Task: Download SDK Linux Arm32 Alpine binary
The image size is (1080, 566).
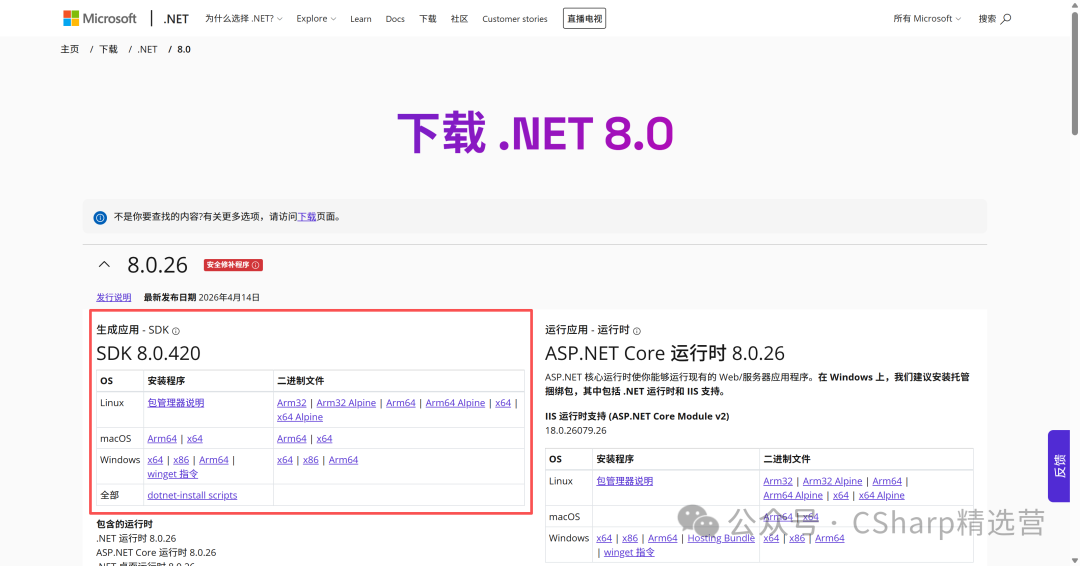Action: point(346,403)
